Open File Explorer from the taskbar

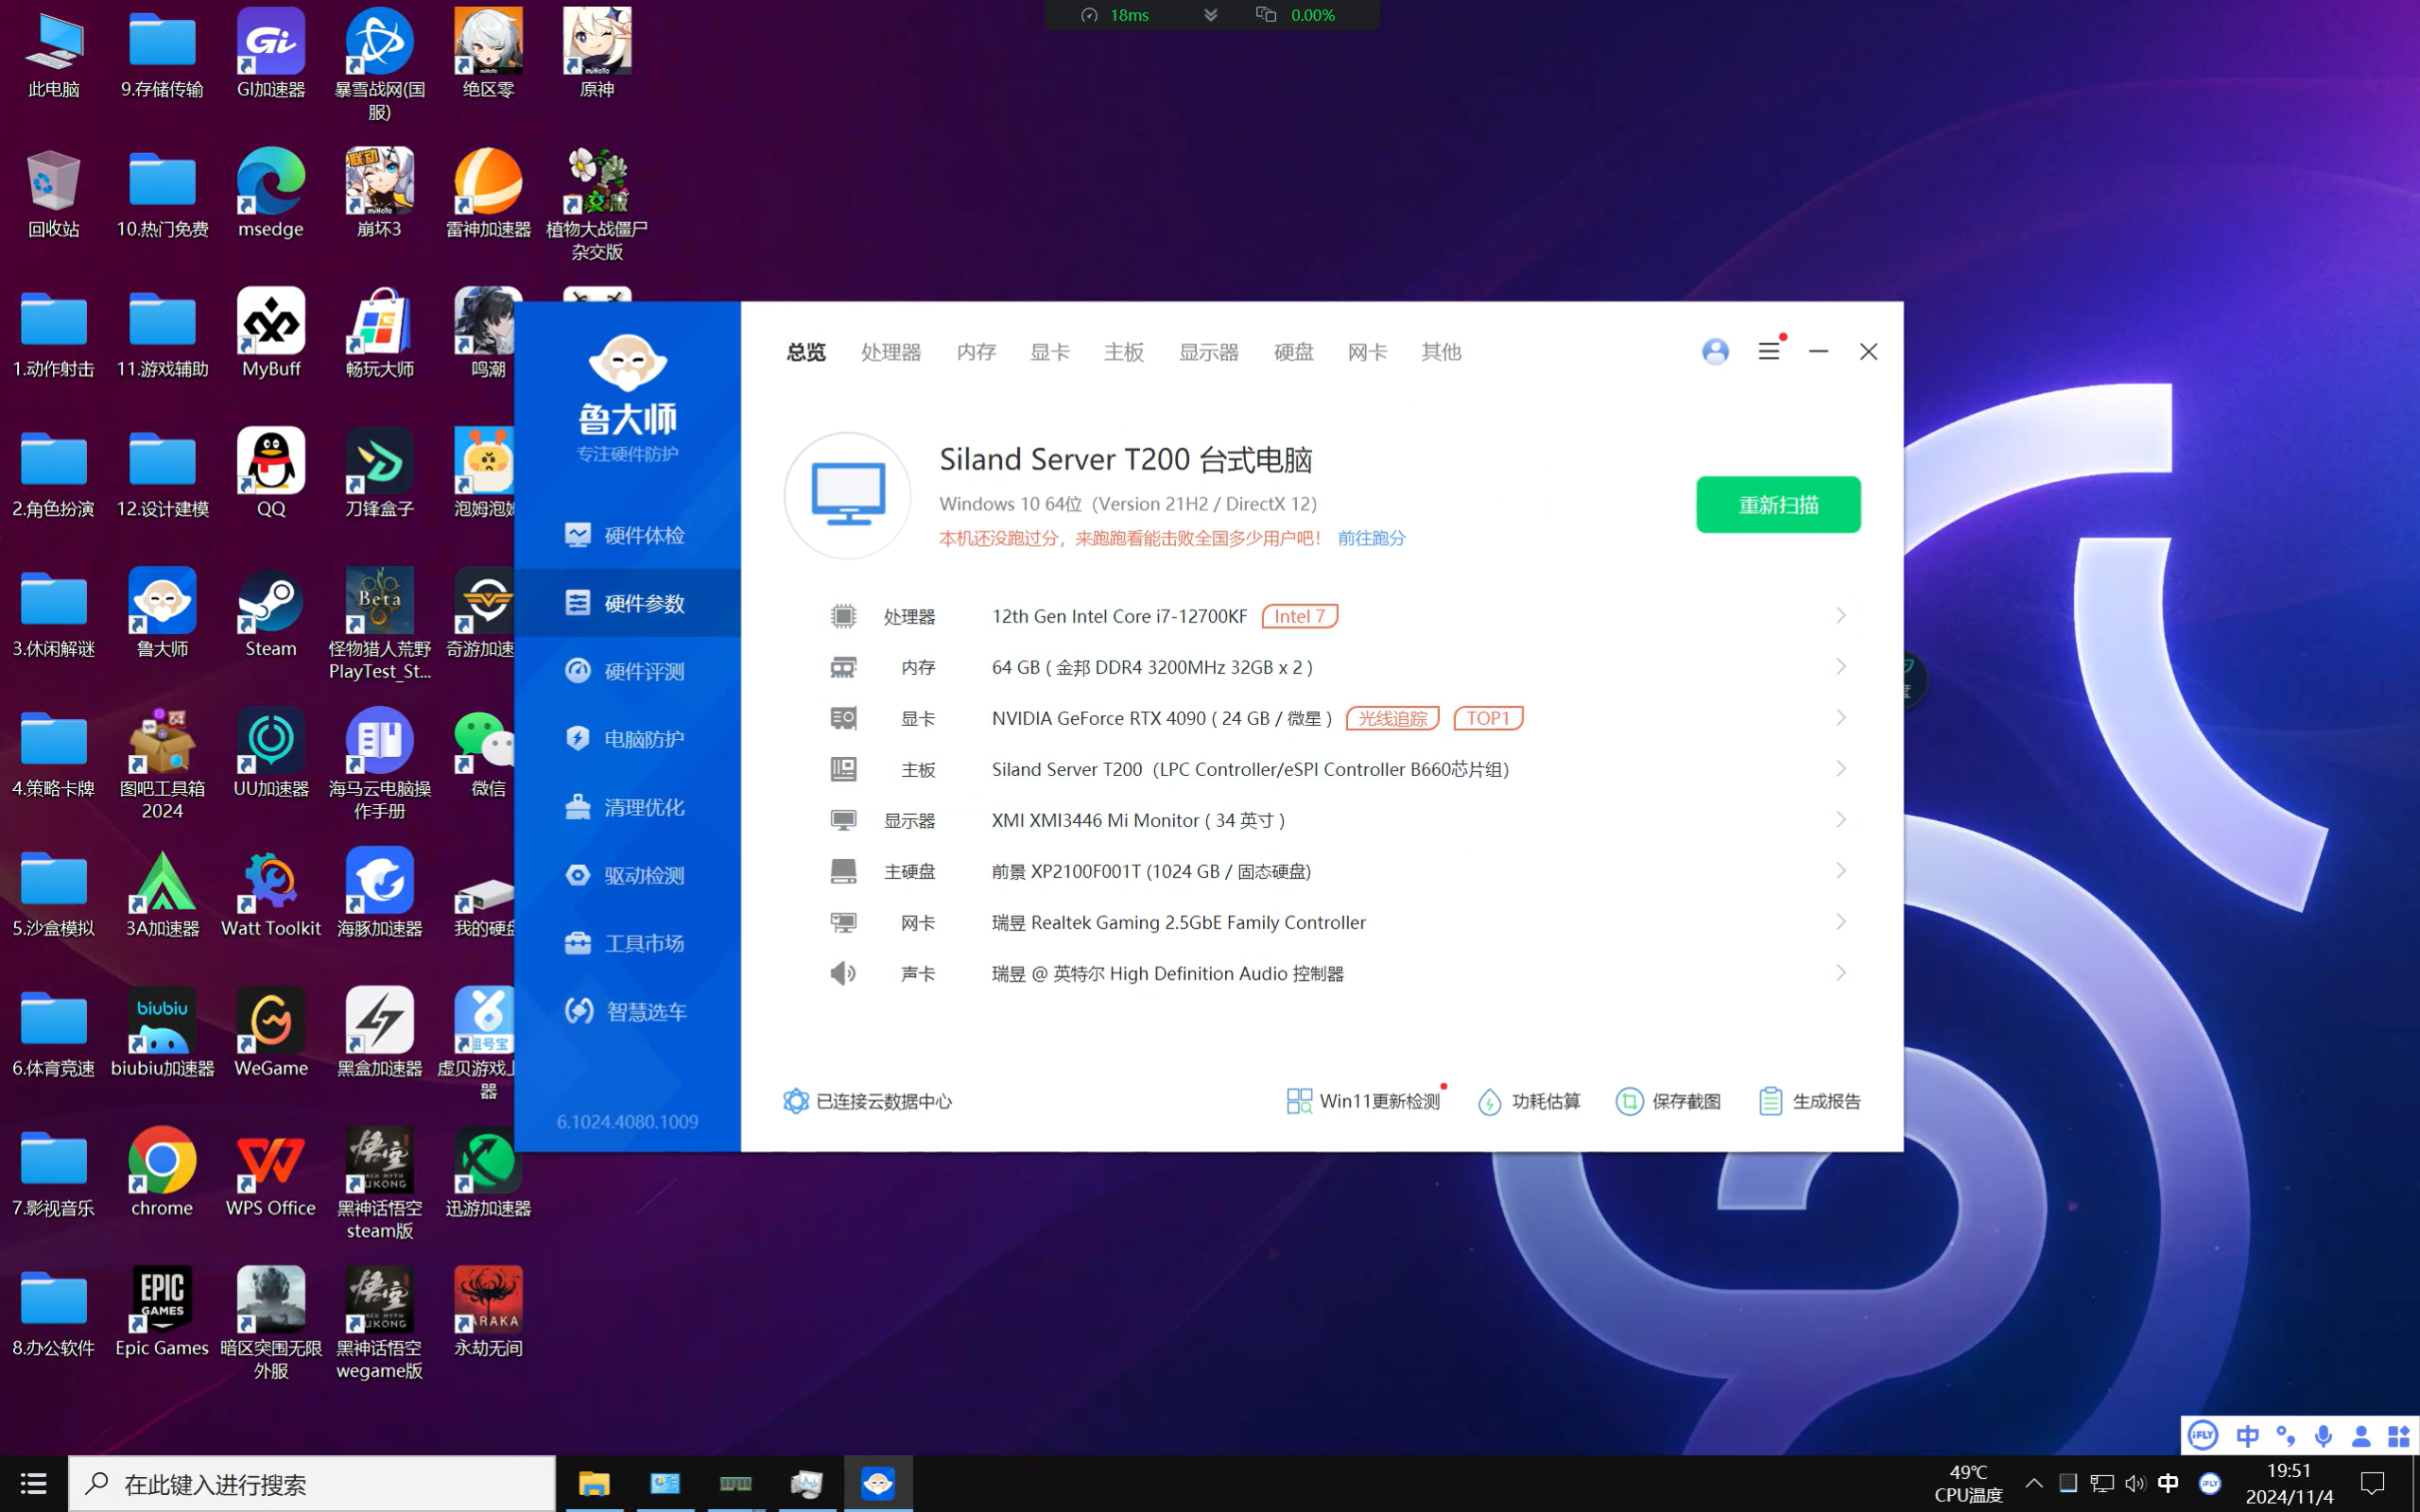pyautogui.click(x=594, y=1484)
